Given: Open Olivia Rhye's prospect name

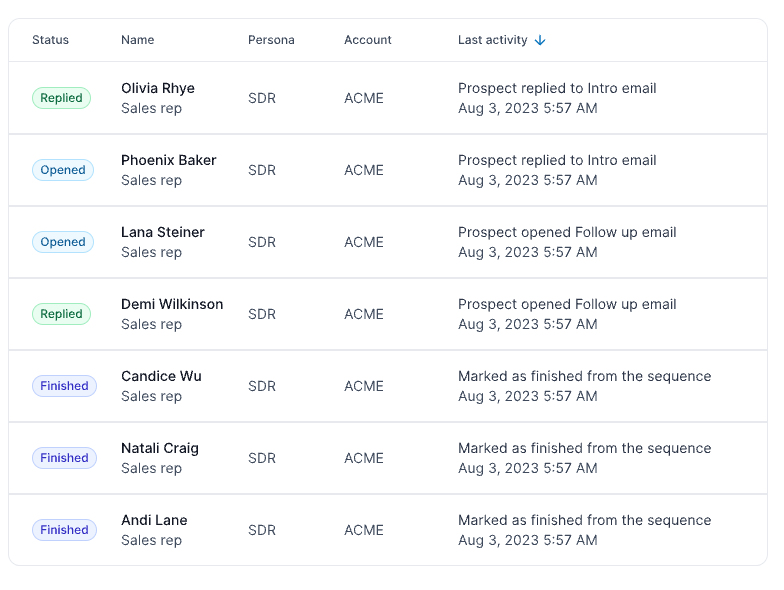Looking at the screenshot, I should coord(158,88).
